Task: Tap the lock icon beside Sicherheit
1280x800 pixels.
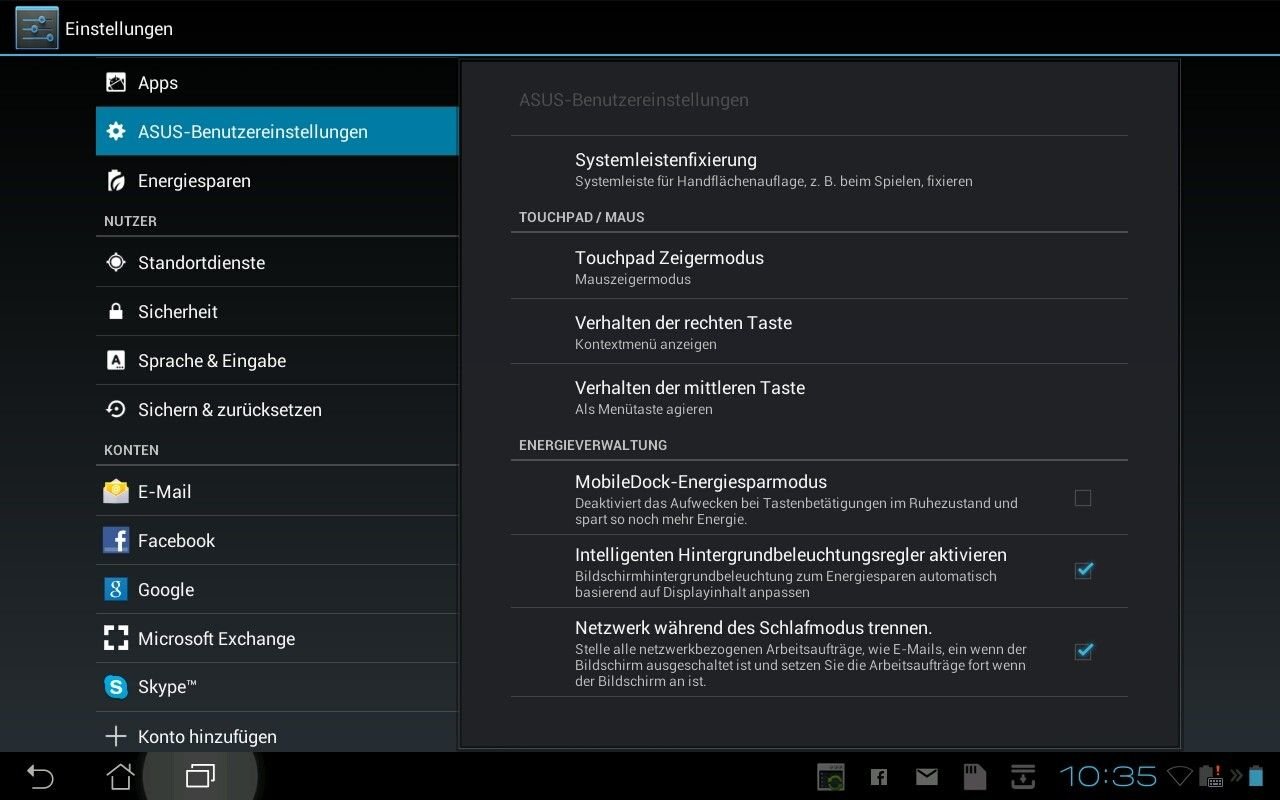Action: 116,311
